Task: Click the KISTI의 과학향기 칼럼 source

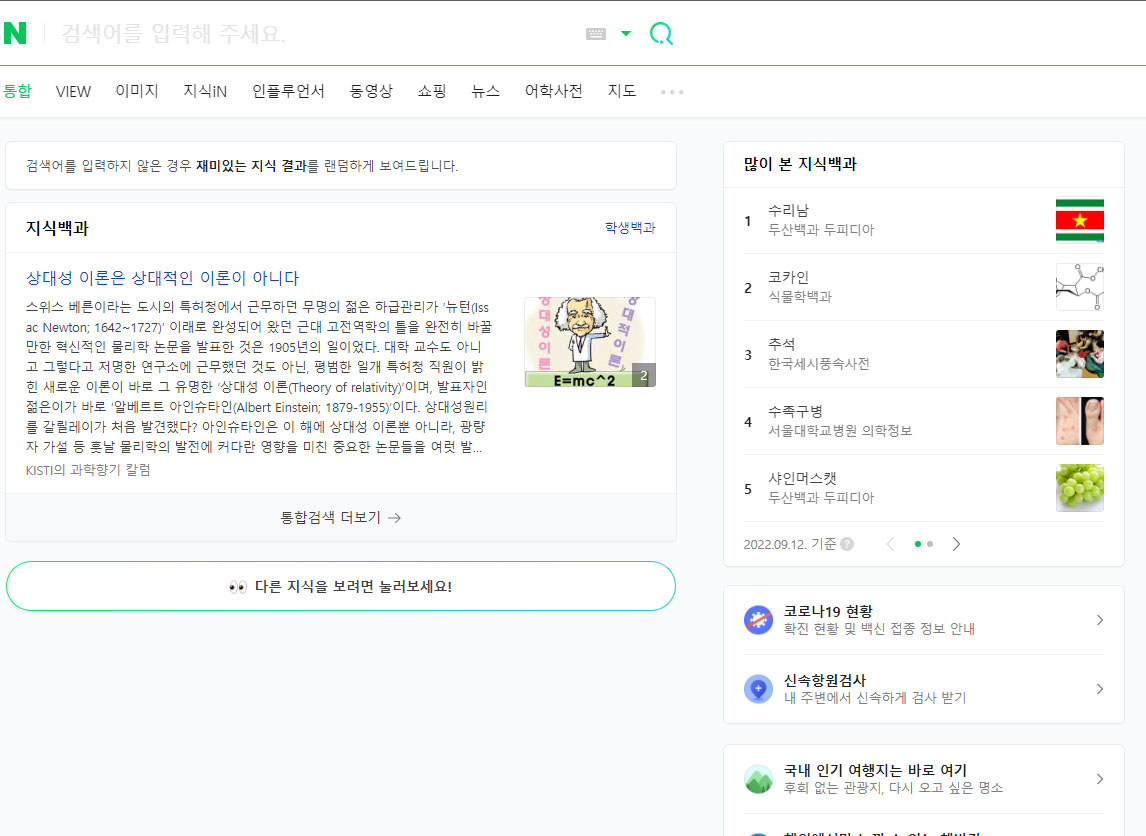Action: pyautogui.click(x=88, y=470)
